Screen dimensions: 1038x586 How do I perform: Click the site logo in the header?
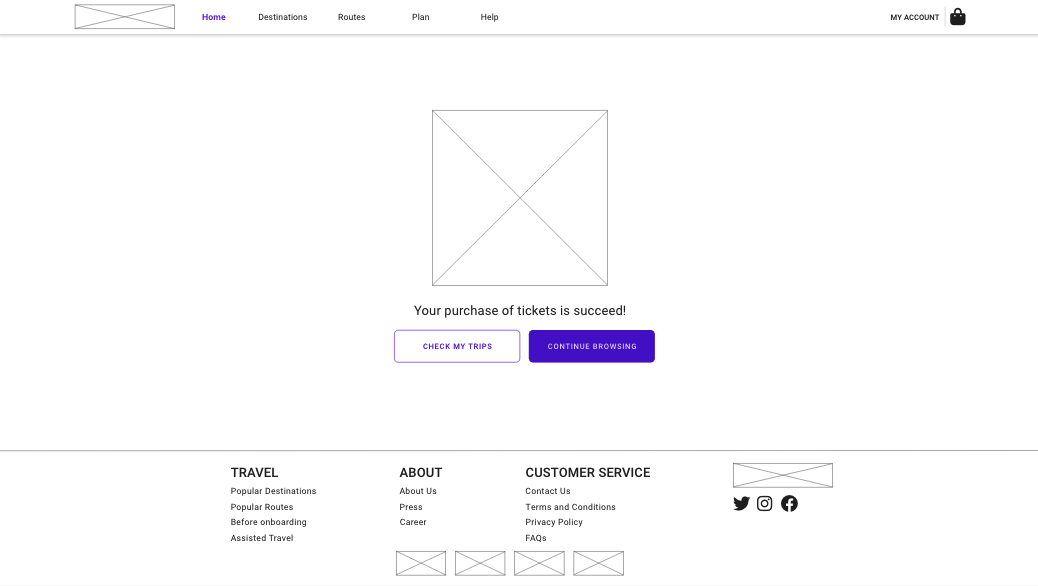point(124,16)
